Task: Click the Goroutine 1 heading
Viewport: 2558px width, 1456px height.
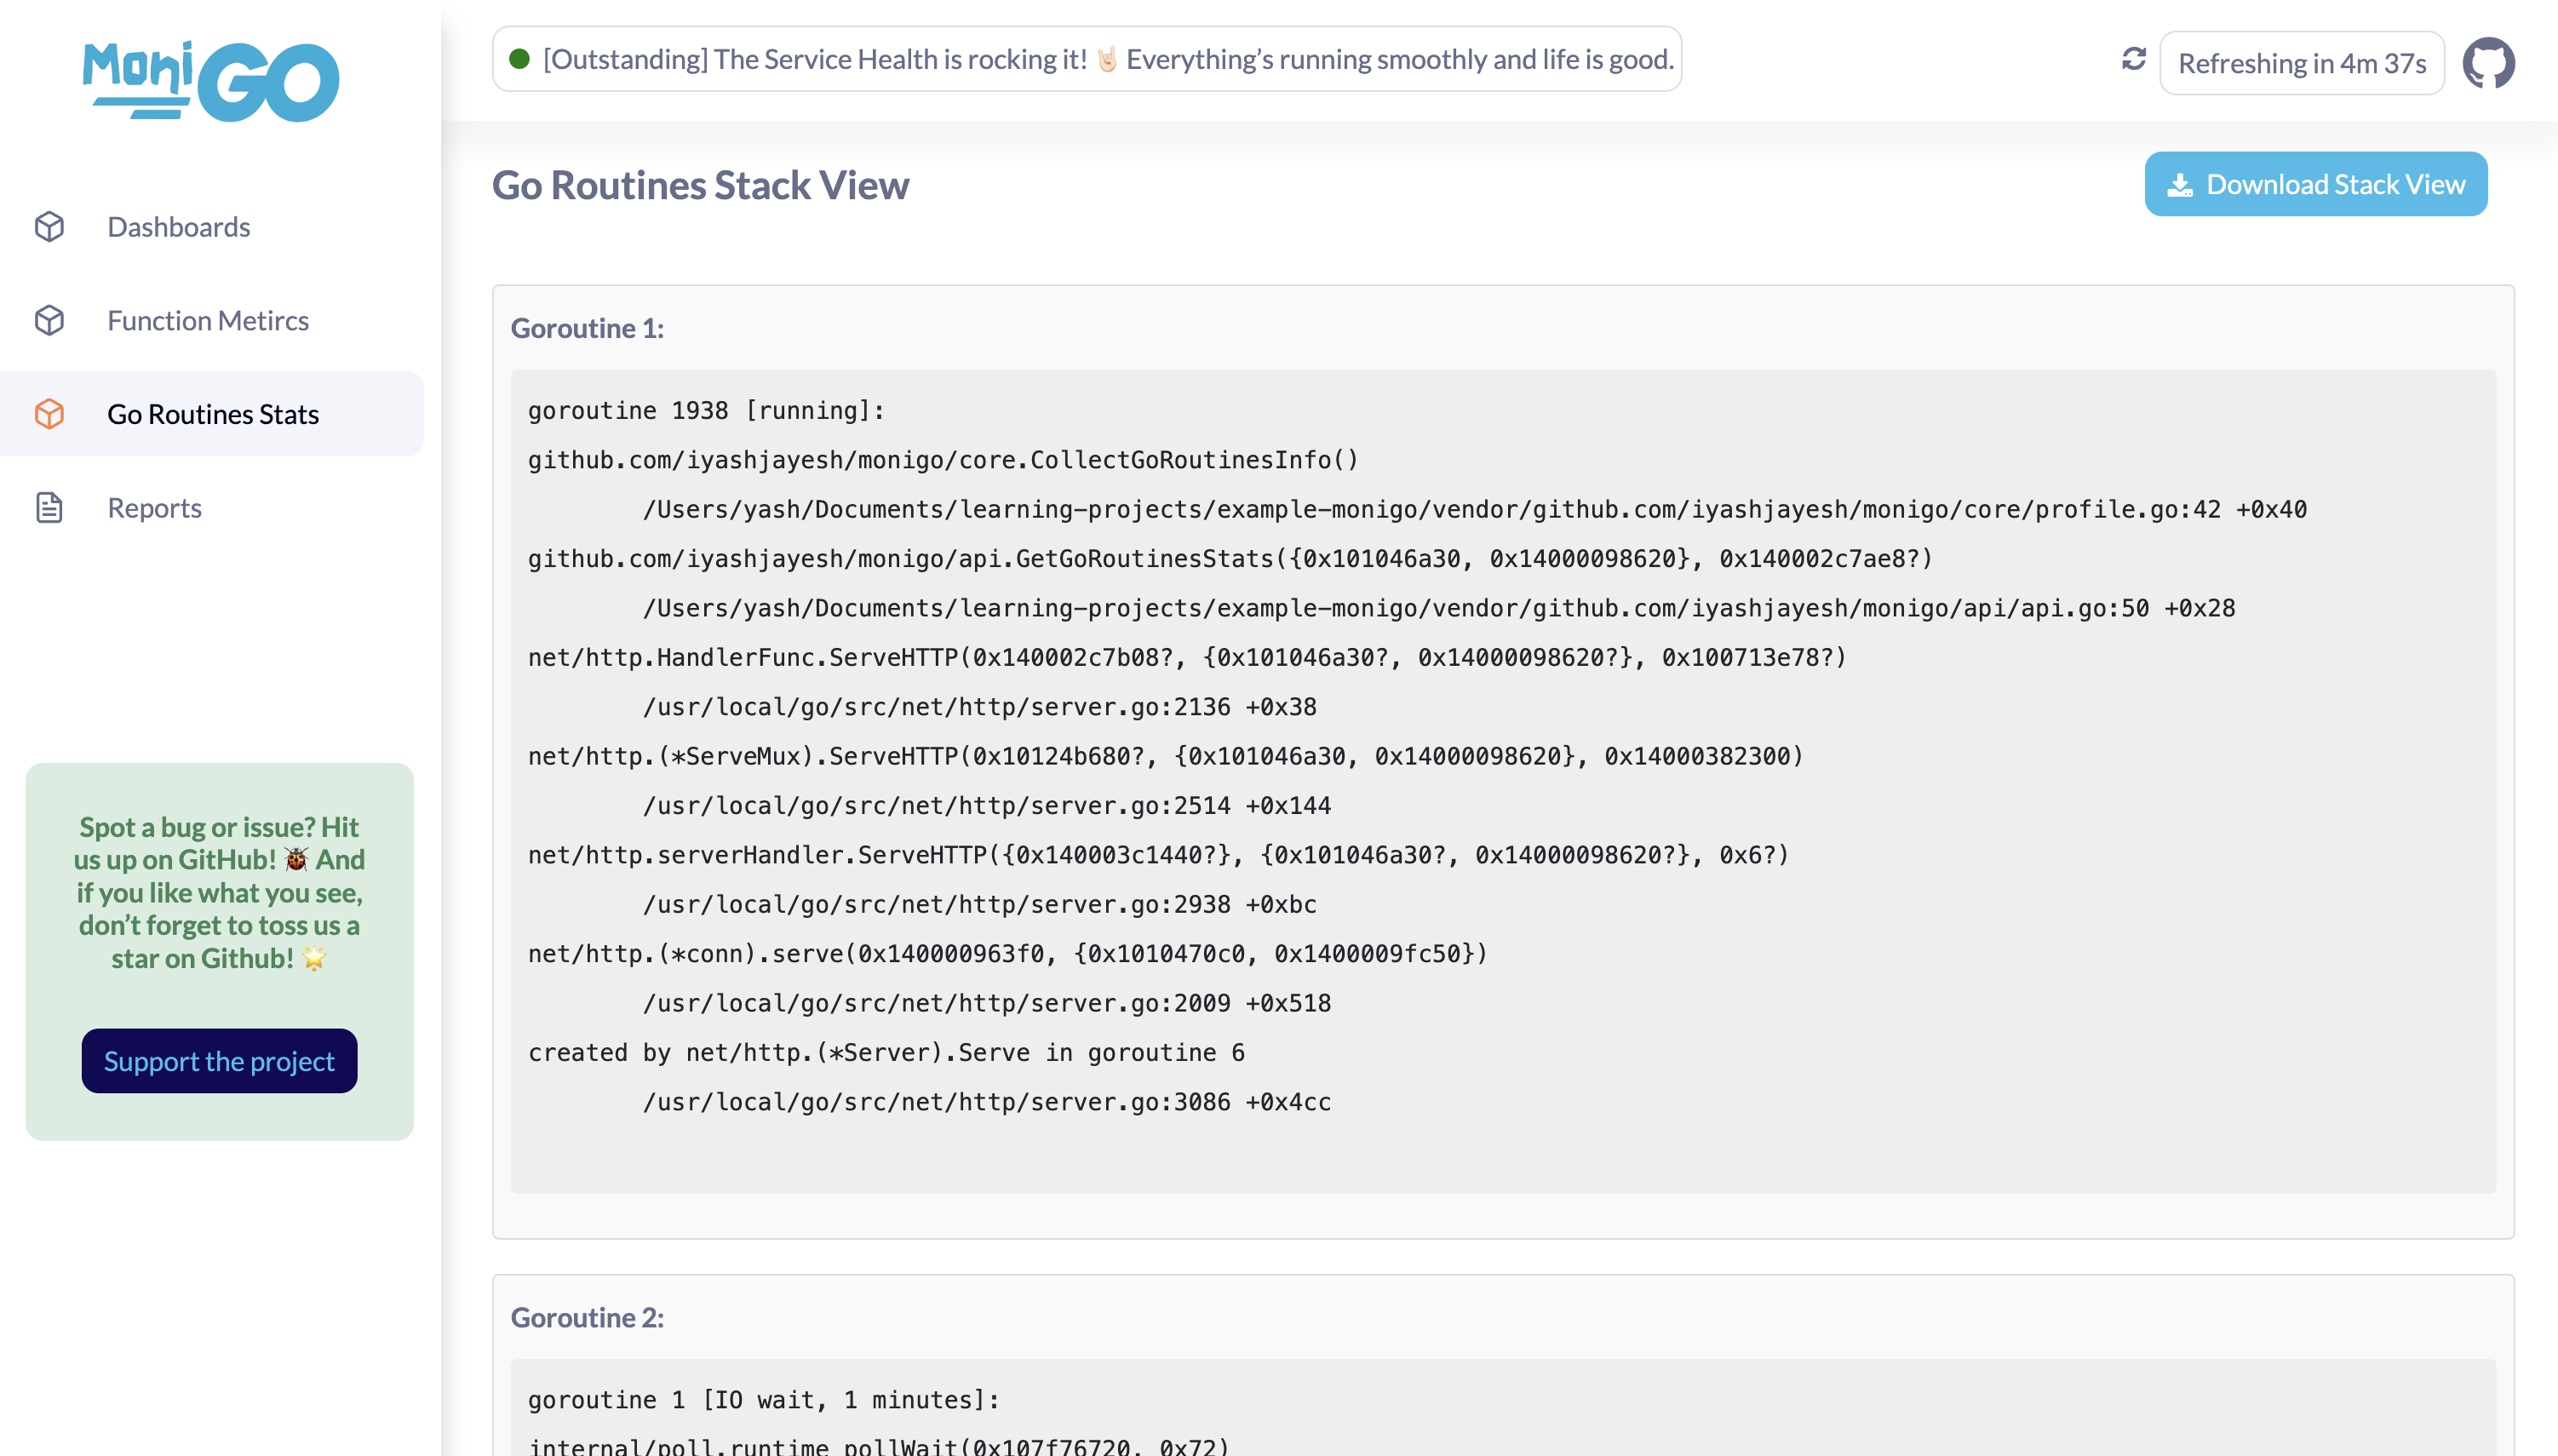Action: click(x=587, y=328)
